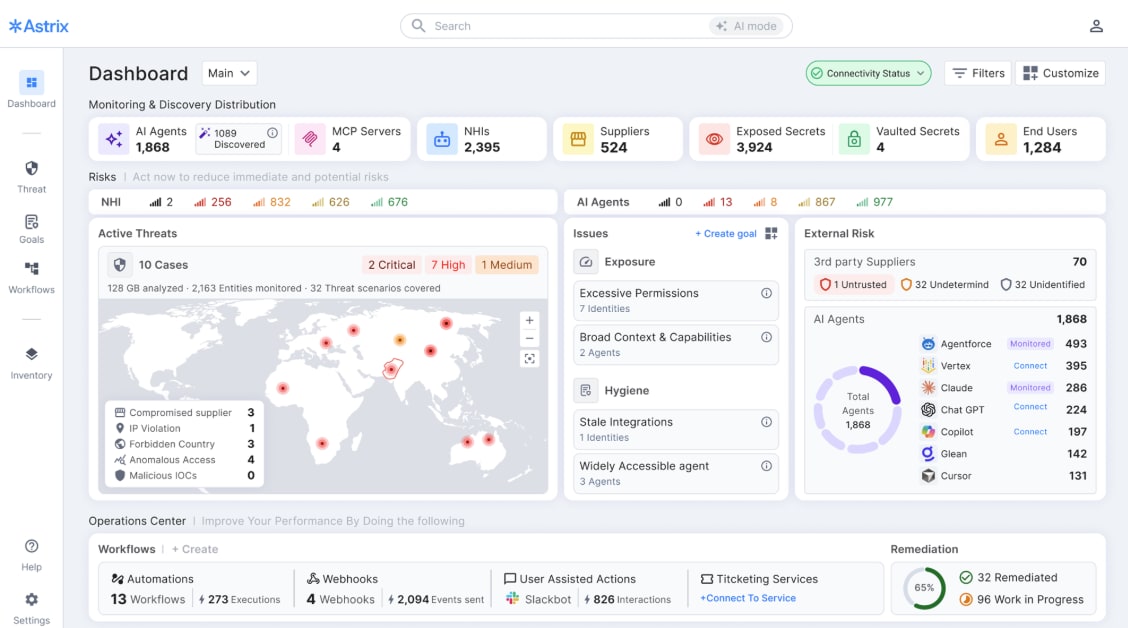Image resolution: width=1128 pixels, height=628 pixels.
Task: Filter threats by 1 Medium tag
Action: tap(506, 265)
